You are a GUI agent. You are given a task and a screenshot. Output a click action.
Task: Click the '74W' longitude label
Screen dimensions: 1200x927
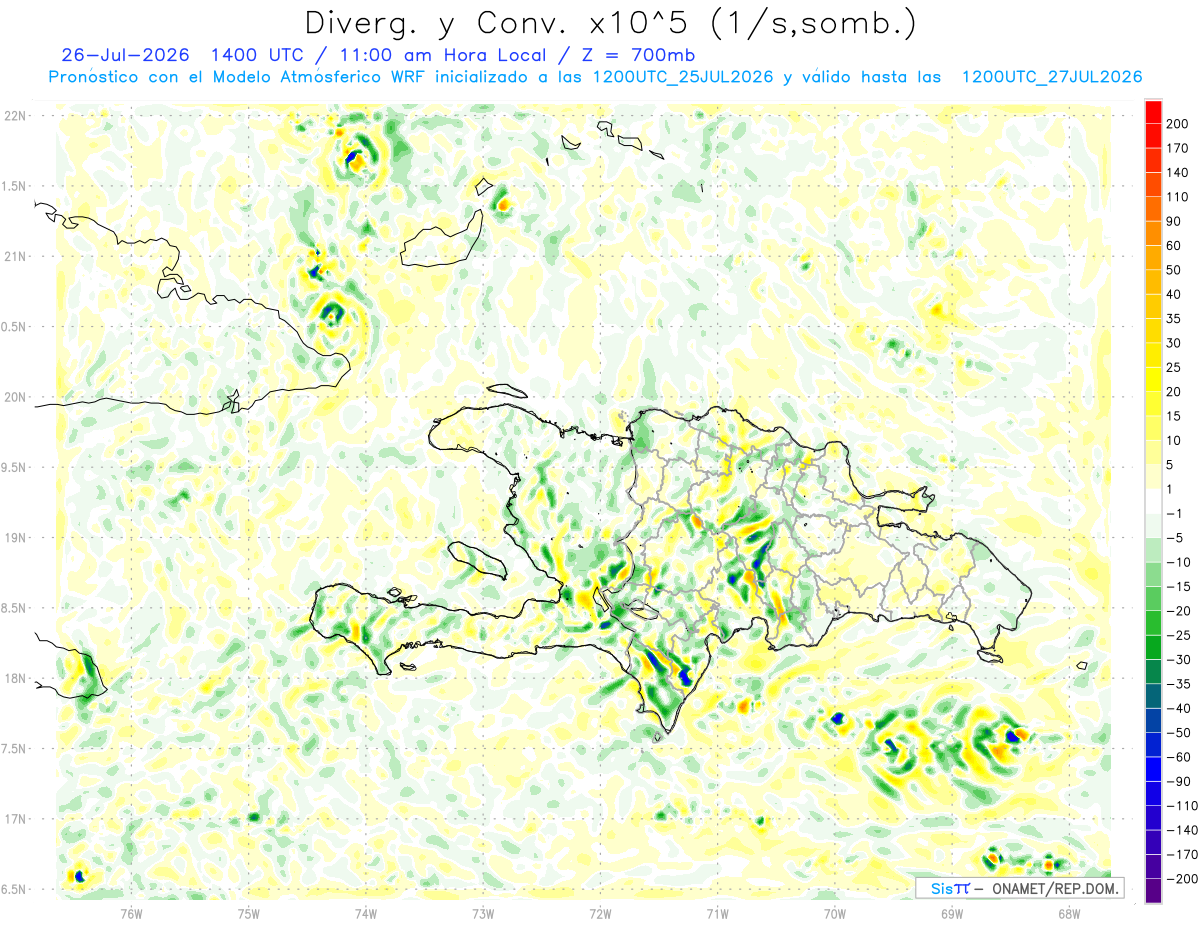tap(366, 912)
